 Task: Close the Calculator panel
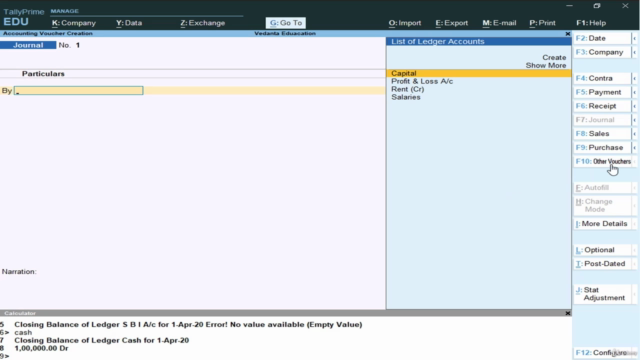(567, 313)
